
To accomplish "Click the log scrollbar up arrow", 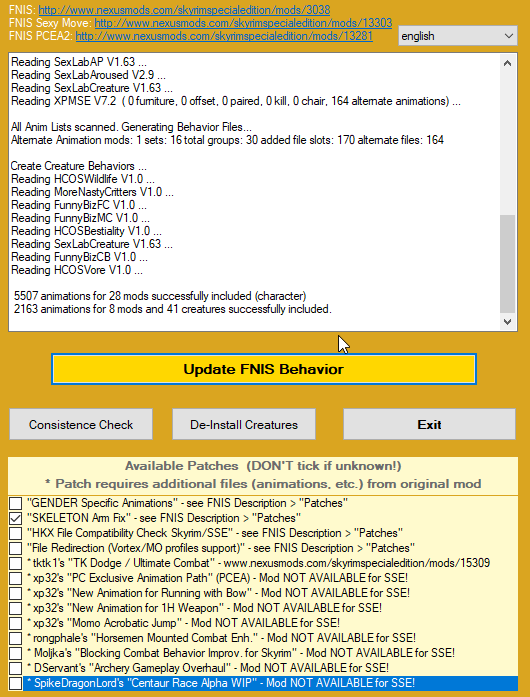I will (x=507, y=64).
